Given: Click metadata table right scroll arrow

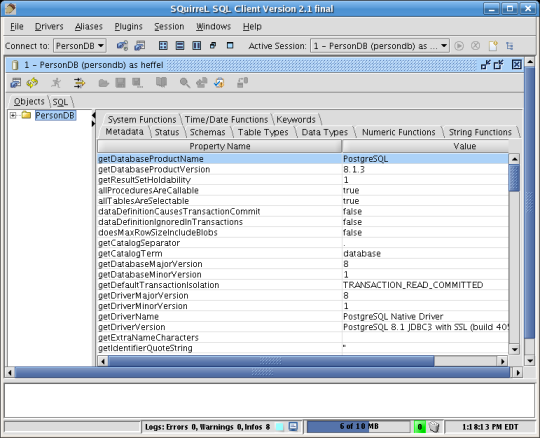Looking at the screenshot, I should click(x=502, y=361).
